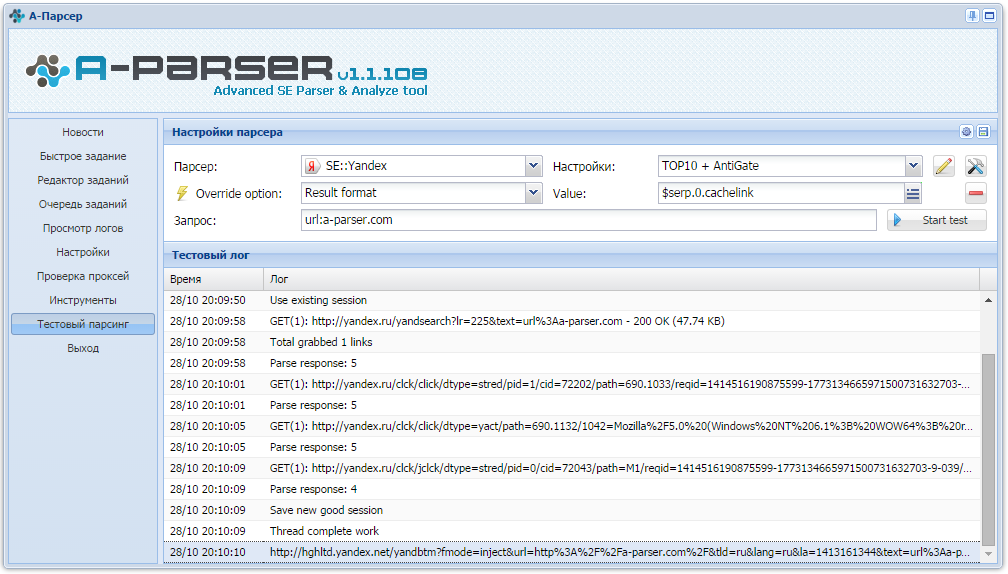The width and height of the screenshot is (1008, 574).
Task: Remove override option with red minus icon
Action: (x=975, y=193)
